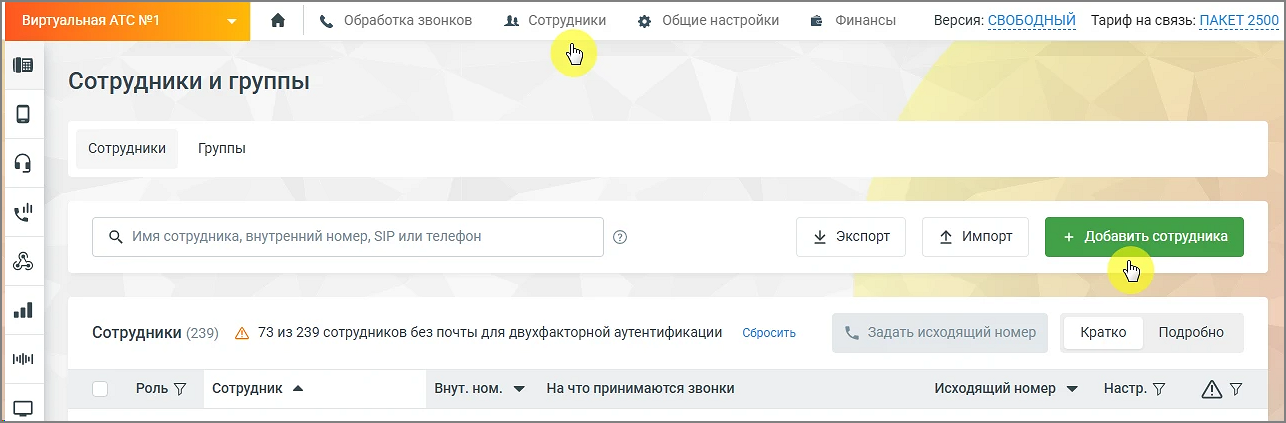Click the search help question mark icon
This screenshot has width=1286, height=423.
coord(620,237)
